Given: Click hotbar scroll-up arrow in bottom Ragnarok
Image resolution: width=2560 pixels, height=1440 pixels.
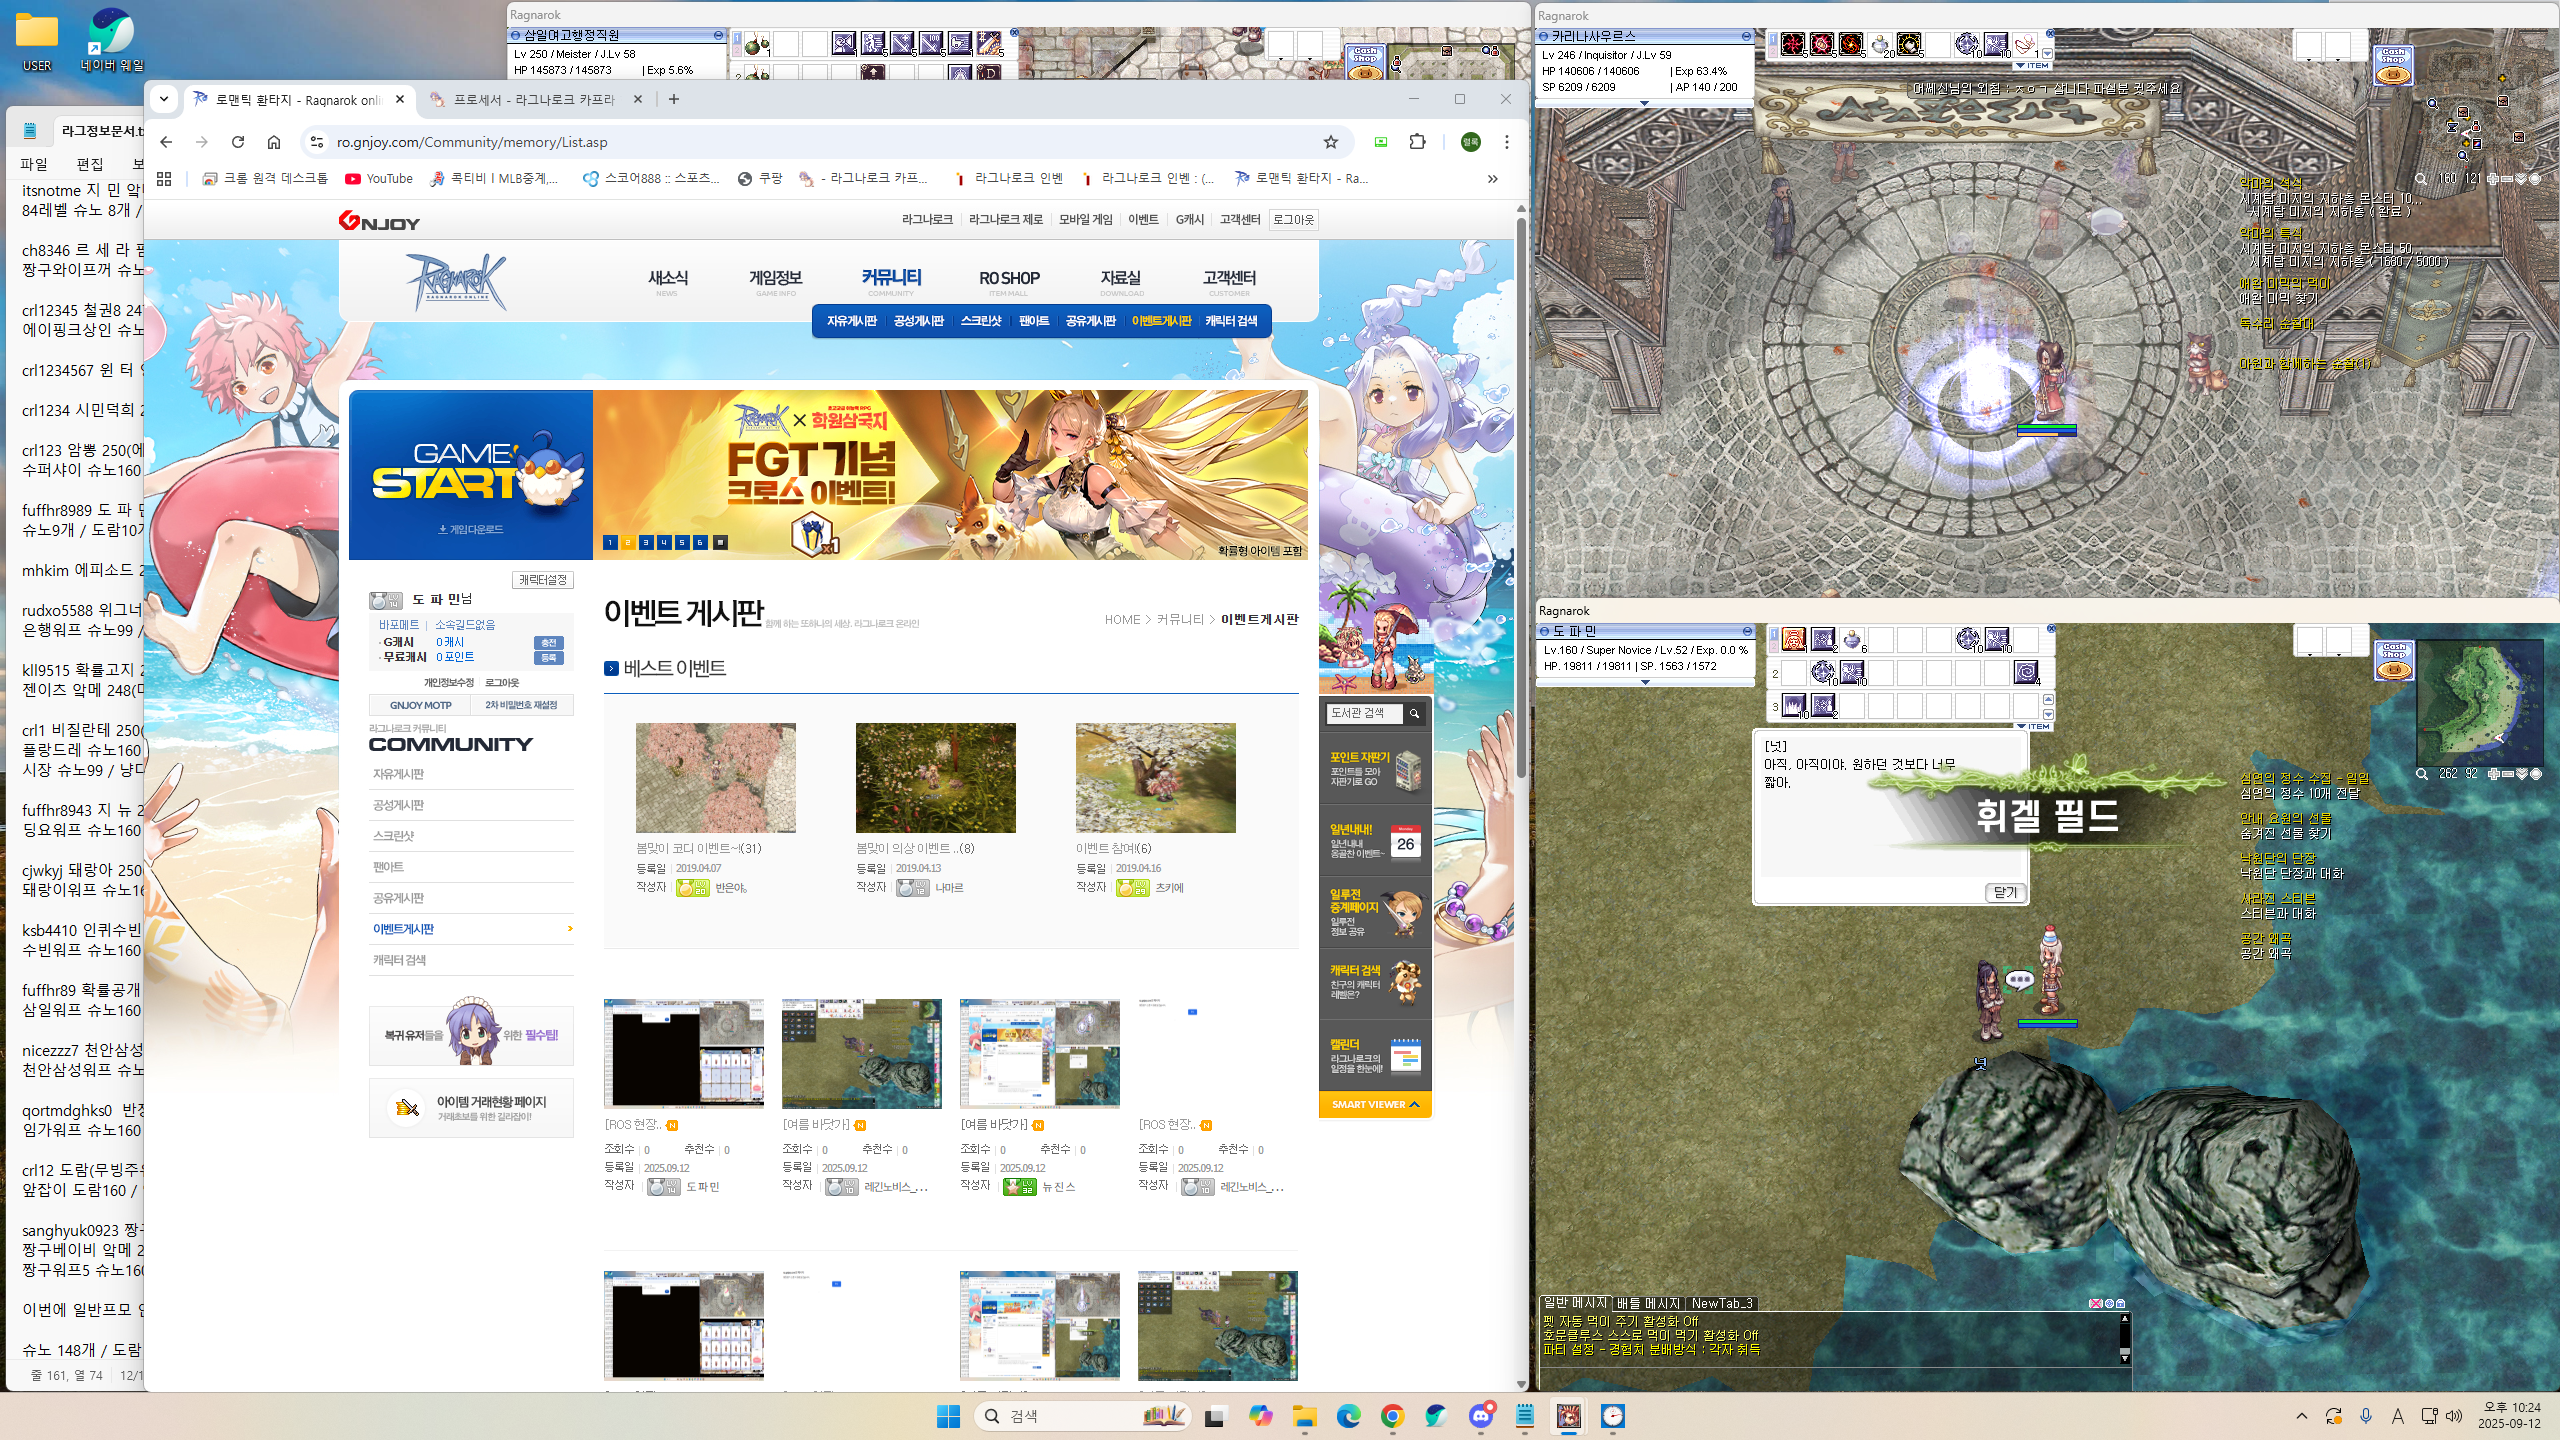Looking at the screenshot, I should [2048, 699].
